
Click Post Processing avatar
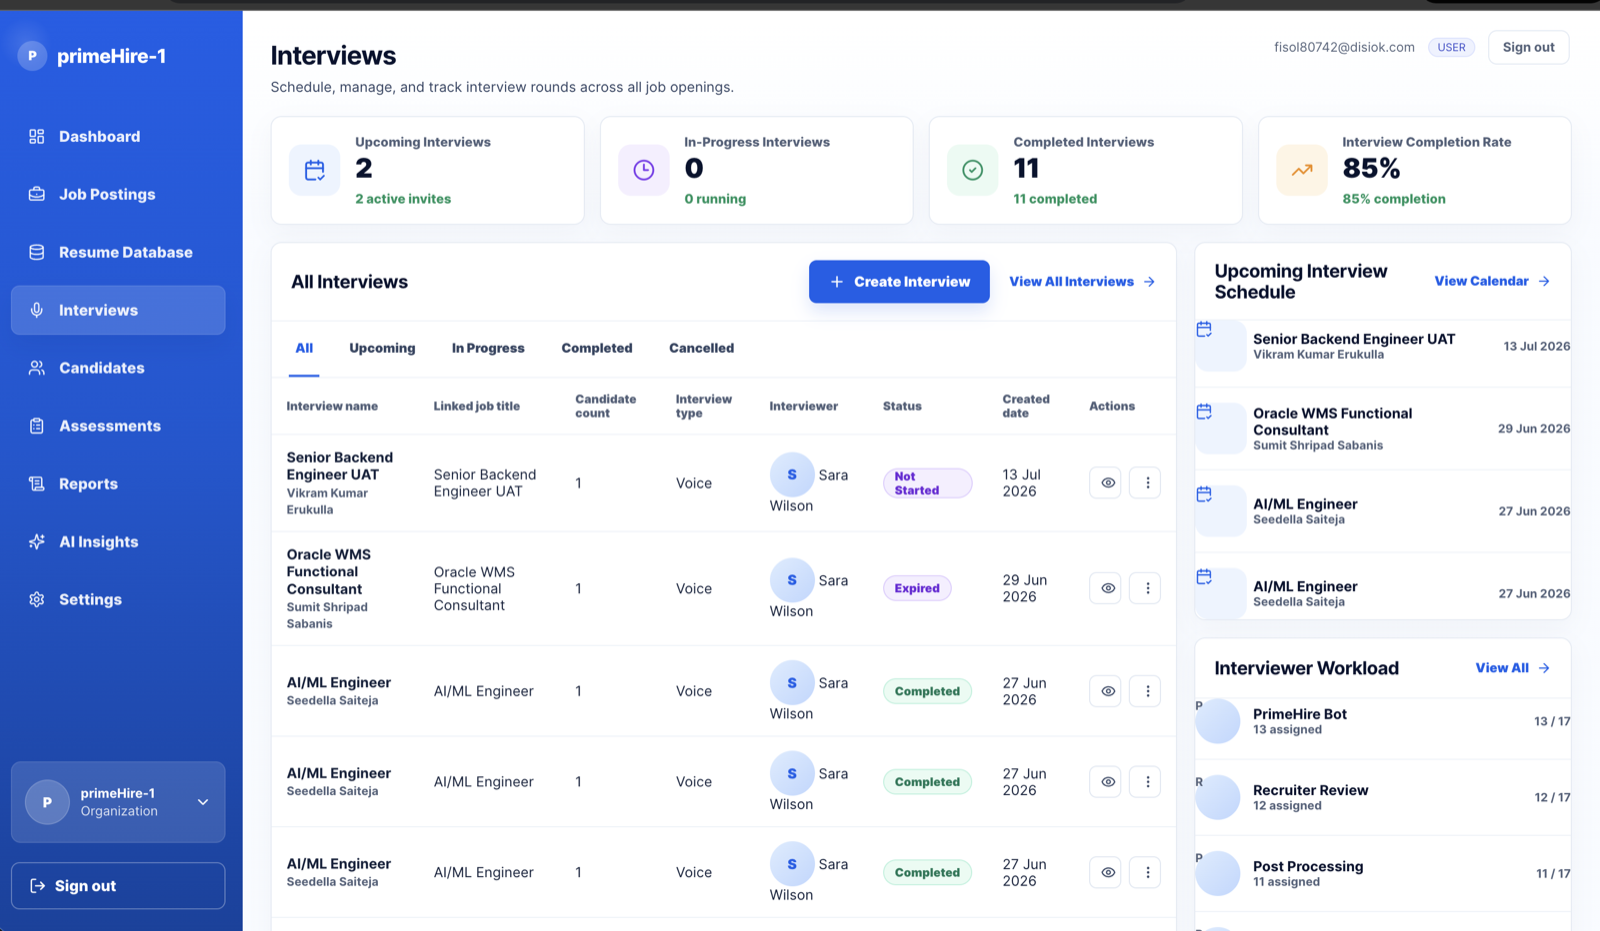1218,873
